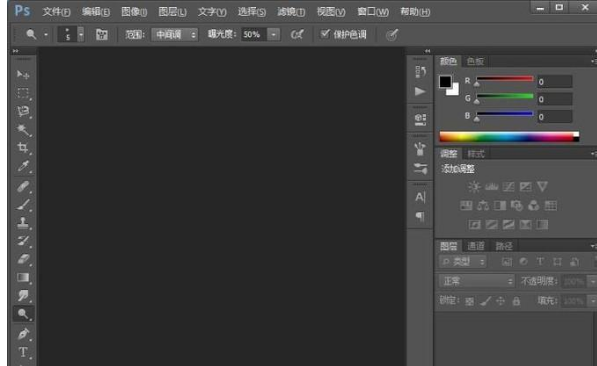Screen dimensions: 597x366
Task: Open the 正常 blend mode dropdown
Action: [476, 281]
